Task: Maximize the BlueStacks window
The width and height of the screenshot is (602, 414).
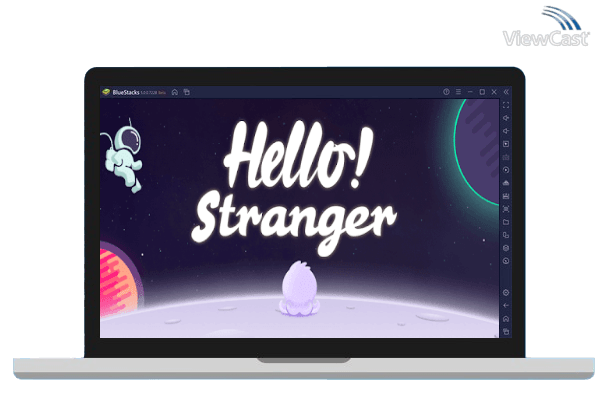Action: click(x=482, y=92)
